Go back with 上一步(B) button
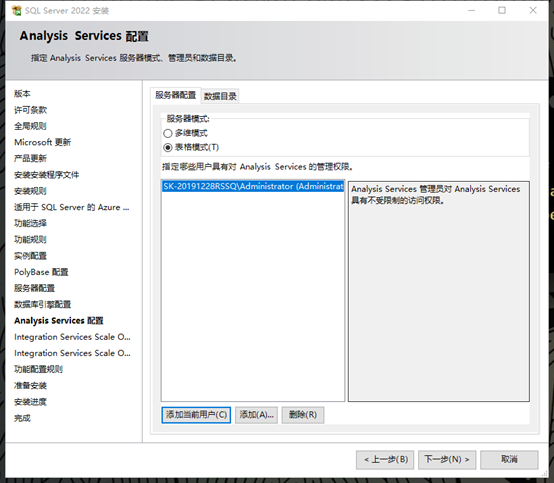Image resolution: width=554 pixels, height=483 pixels. 385,460
